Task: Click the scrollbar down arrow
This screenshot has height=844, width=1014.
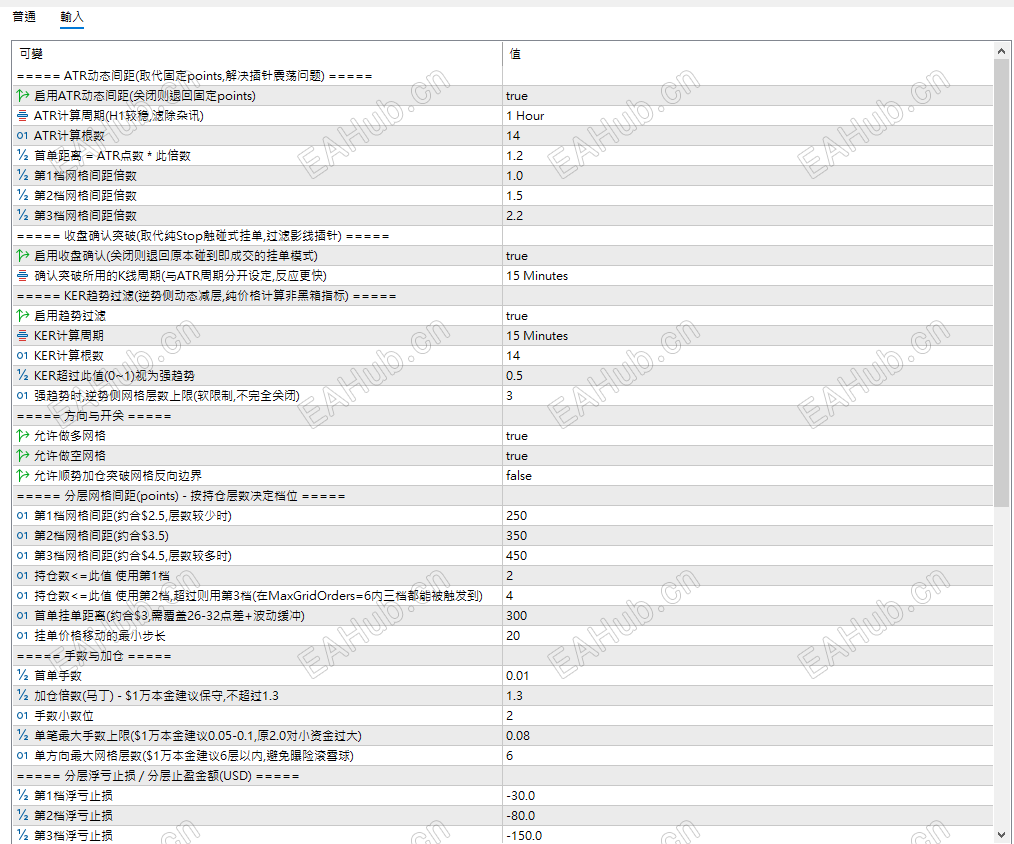Action: [x=1002, y=835]
